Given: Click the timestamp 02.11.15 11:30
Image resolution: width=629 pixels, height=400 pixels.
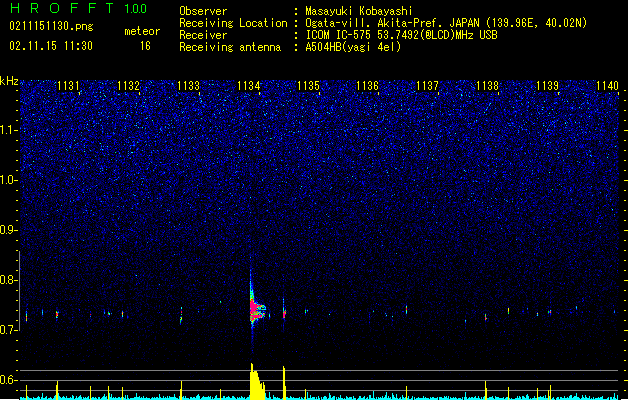Looking at the screenshot, I should 51,46.
